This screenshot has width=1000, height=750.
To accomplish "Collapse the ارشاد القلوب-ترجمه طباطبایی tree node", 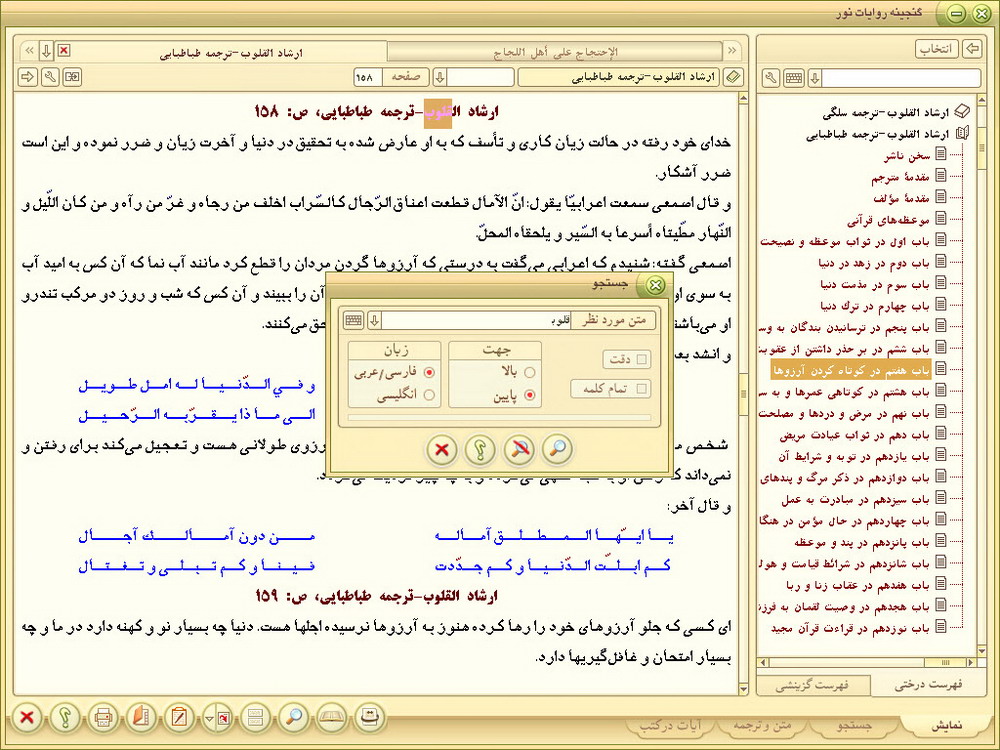I will (962, 134).
